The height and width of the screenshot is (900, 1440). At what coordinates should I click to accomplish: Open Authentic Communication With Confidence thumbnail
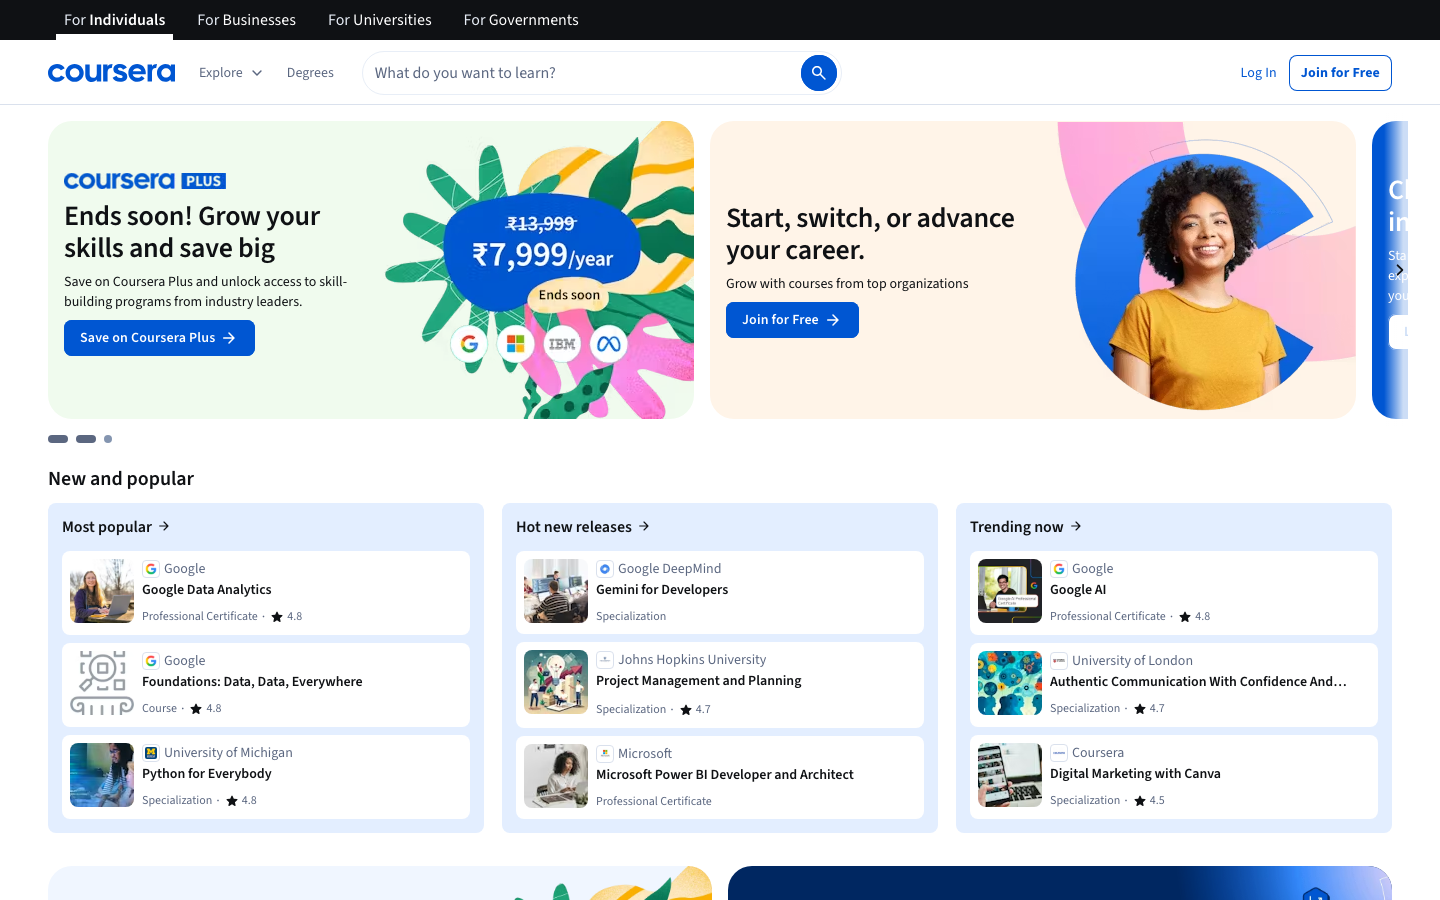1010,683
